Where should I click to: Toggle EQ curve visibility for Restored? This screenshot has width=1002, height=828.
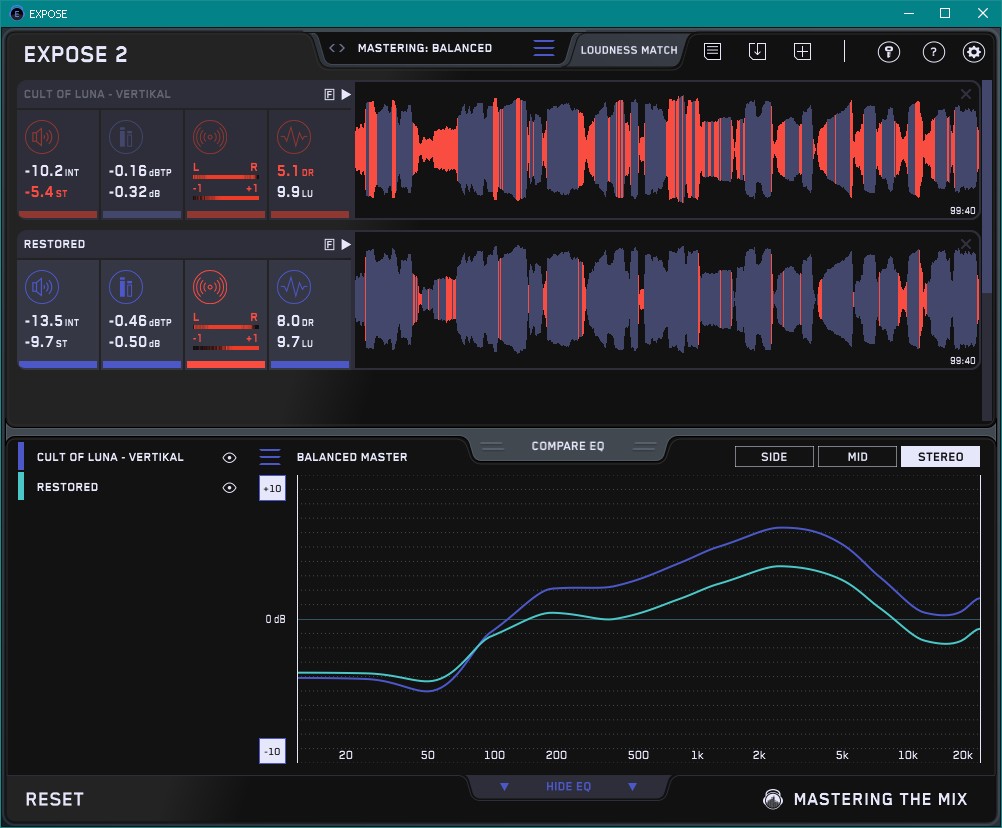(230, 488)
